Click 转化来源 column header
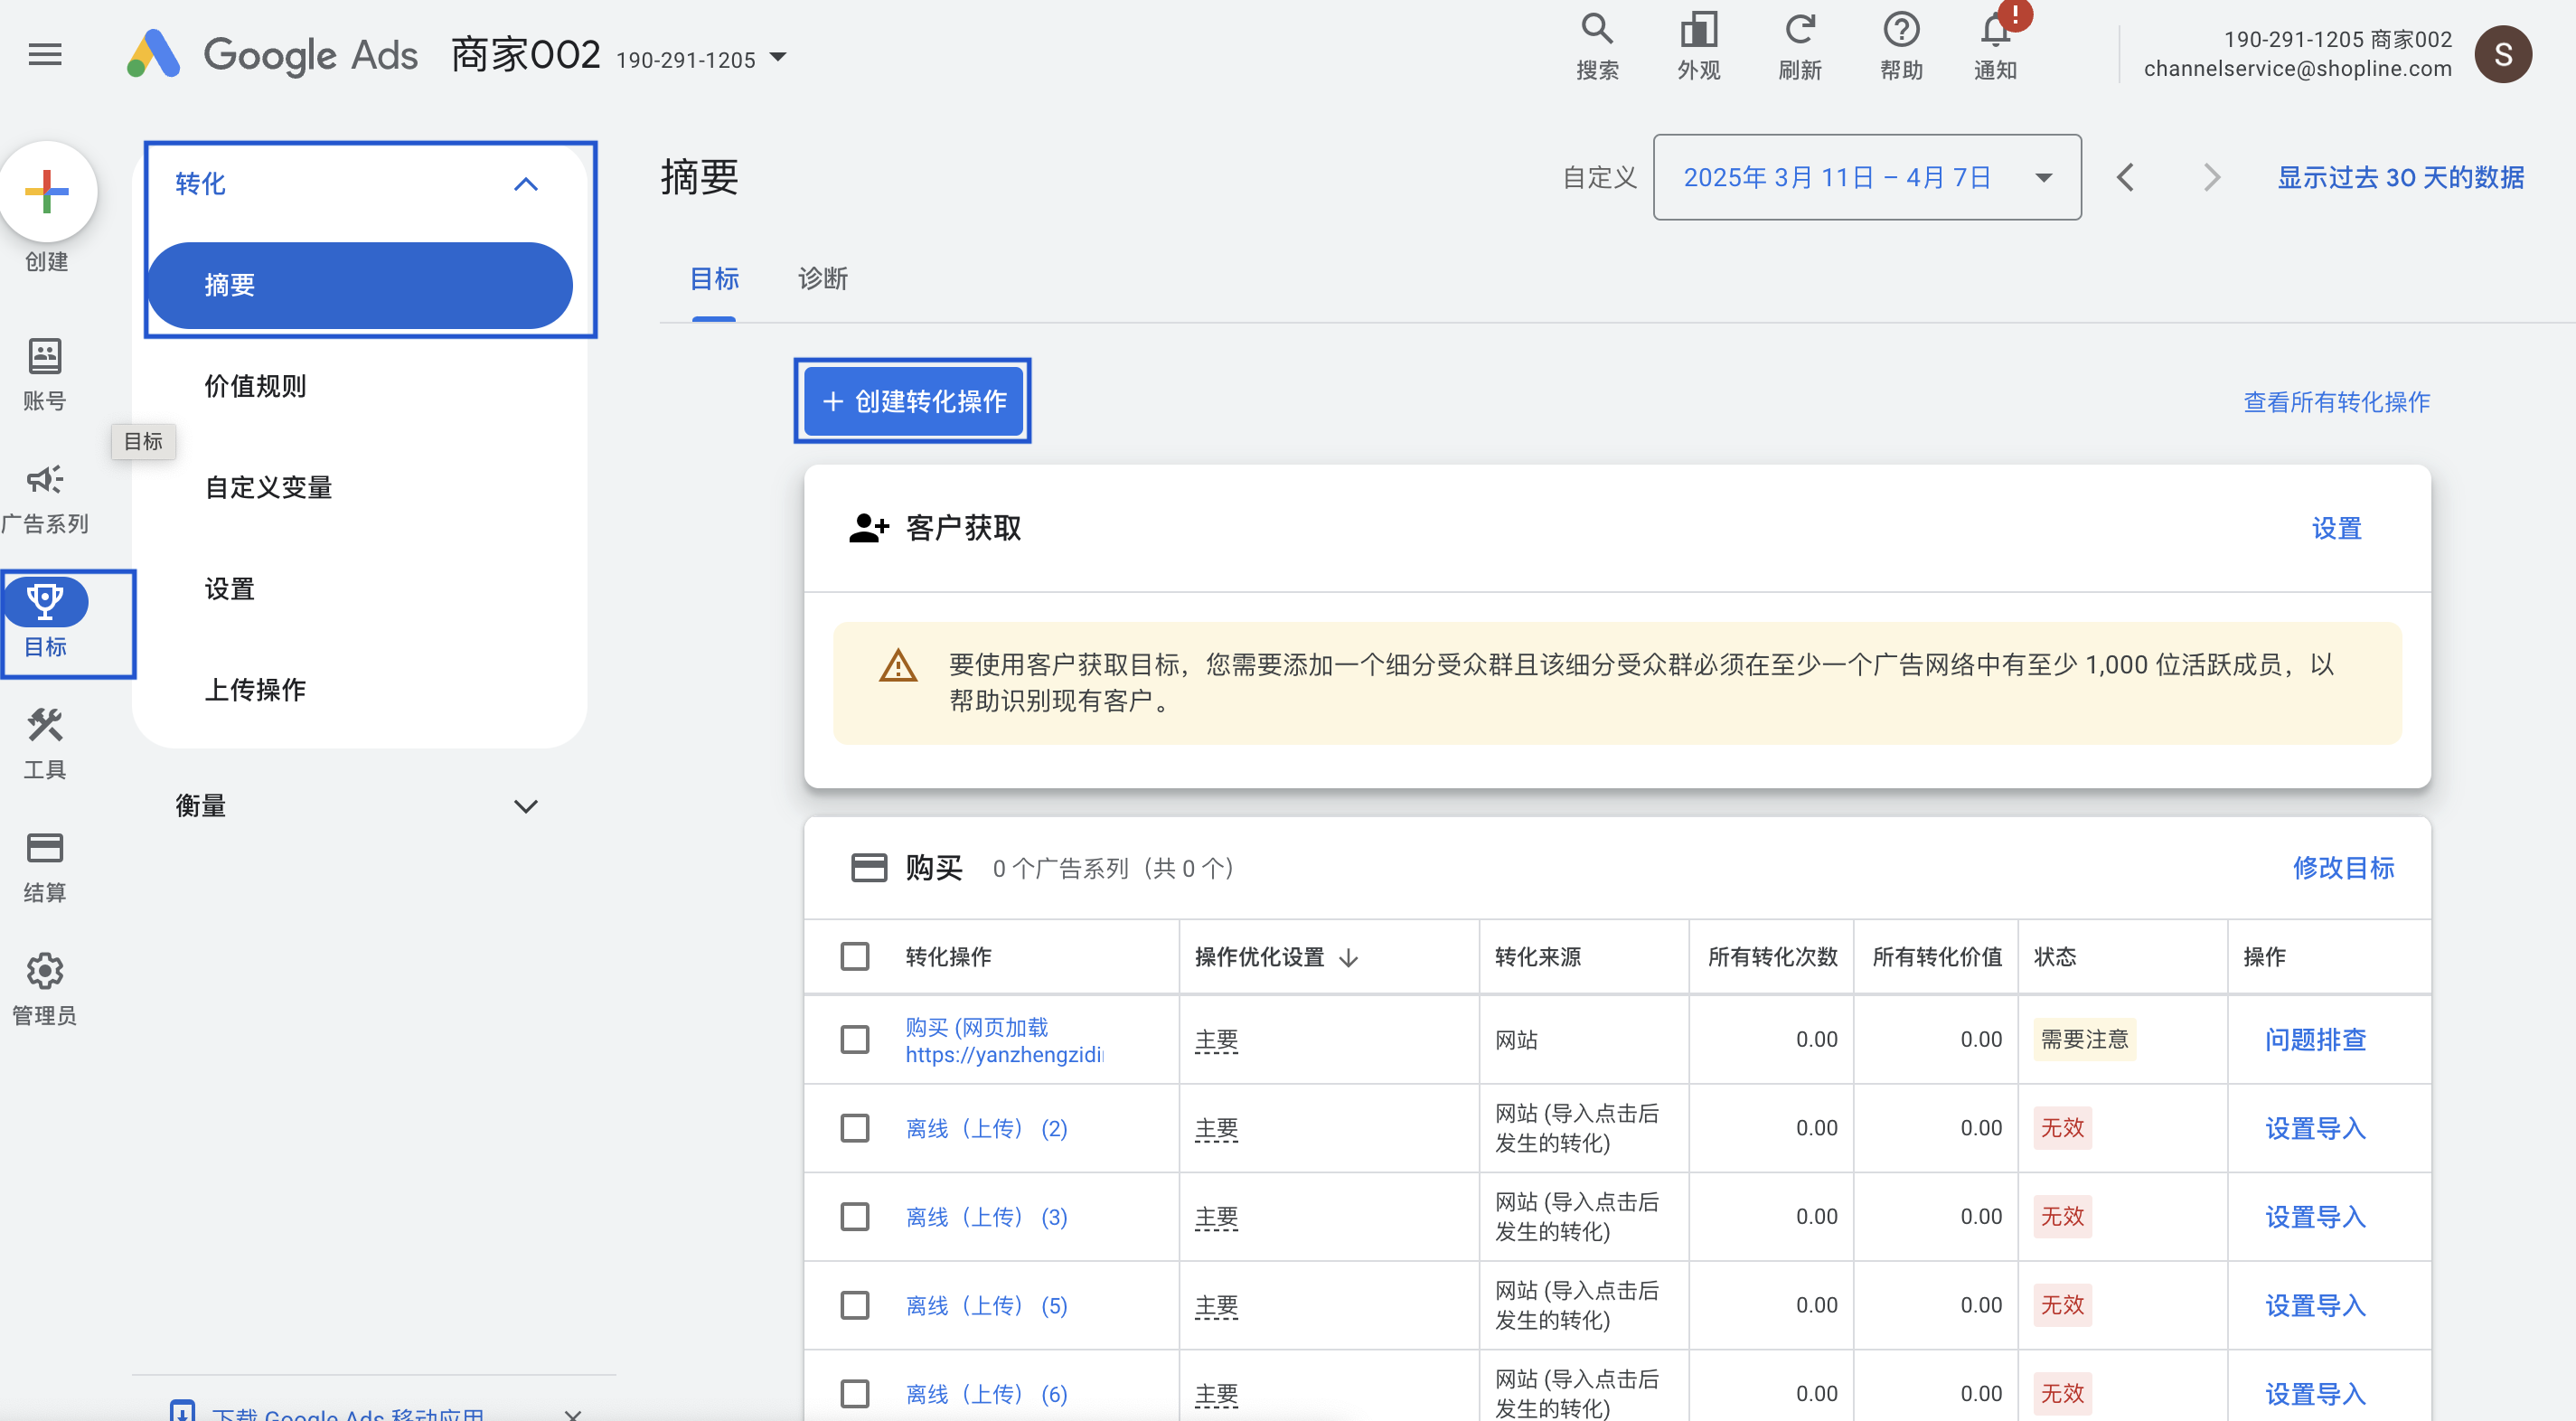The width and height of the screenshot is (2576, 1421). 1538,957
